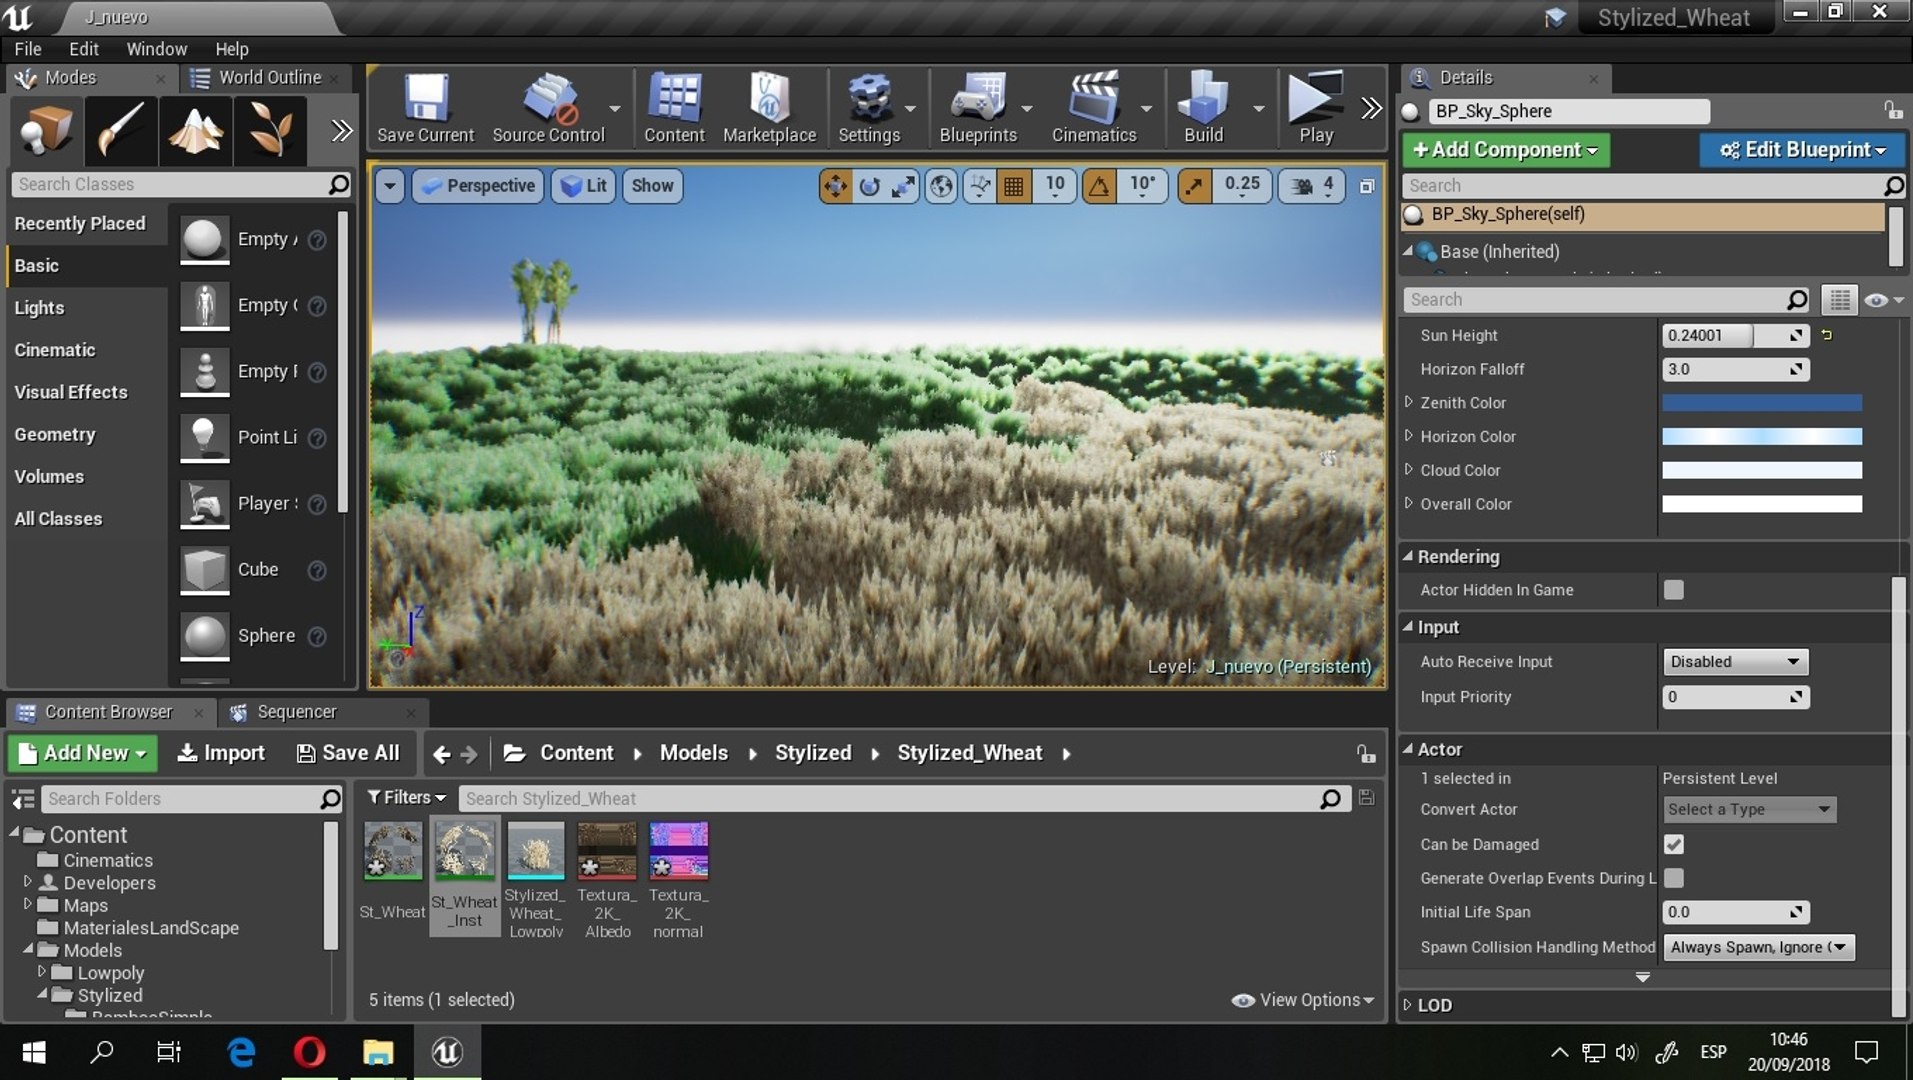Open Zenith Color swatch
1913x1080 pixels.
coord(1761,403)
